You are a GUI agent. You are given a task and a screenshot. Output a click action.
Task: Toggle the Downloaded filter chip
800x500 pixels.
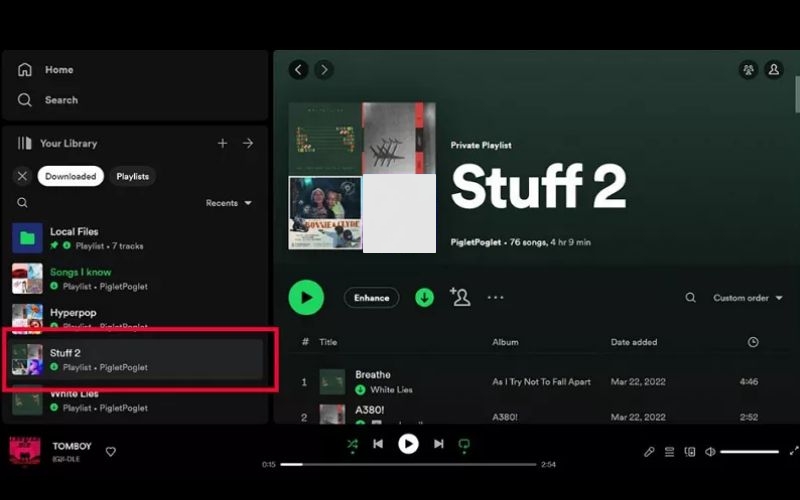[x=70, y=176]
